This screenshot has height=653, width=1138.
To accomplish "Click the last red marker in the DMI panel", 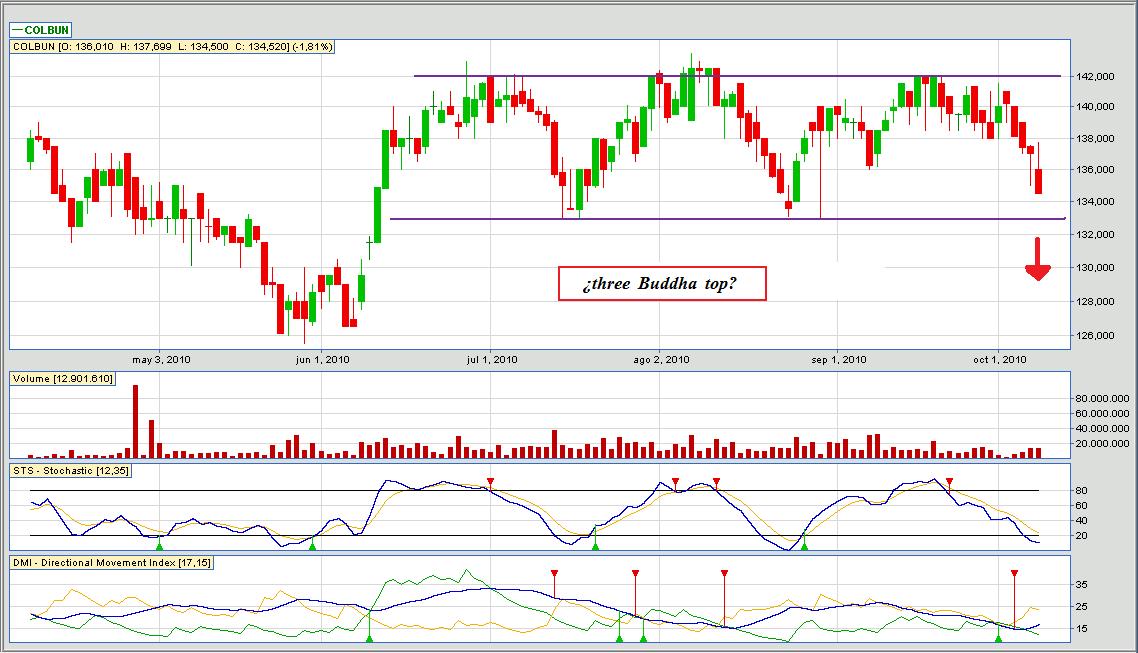I will (1015, 574).
